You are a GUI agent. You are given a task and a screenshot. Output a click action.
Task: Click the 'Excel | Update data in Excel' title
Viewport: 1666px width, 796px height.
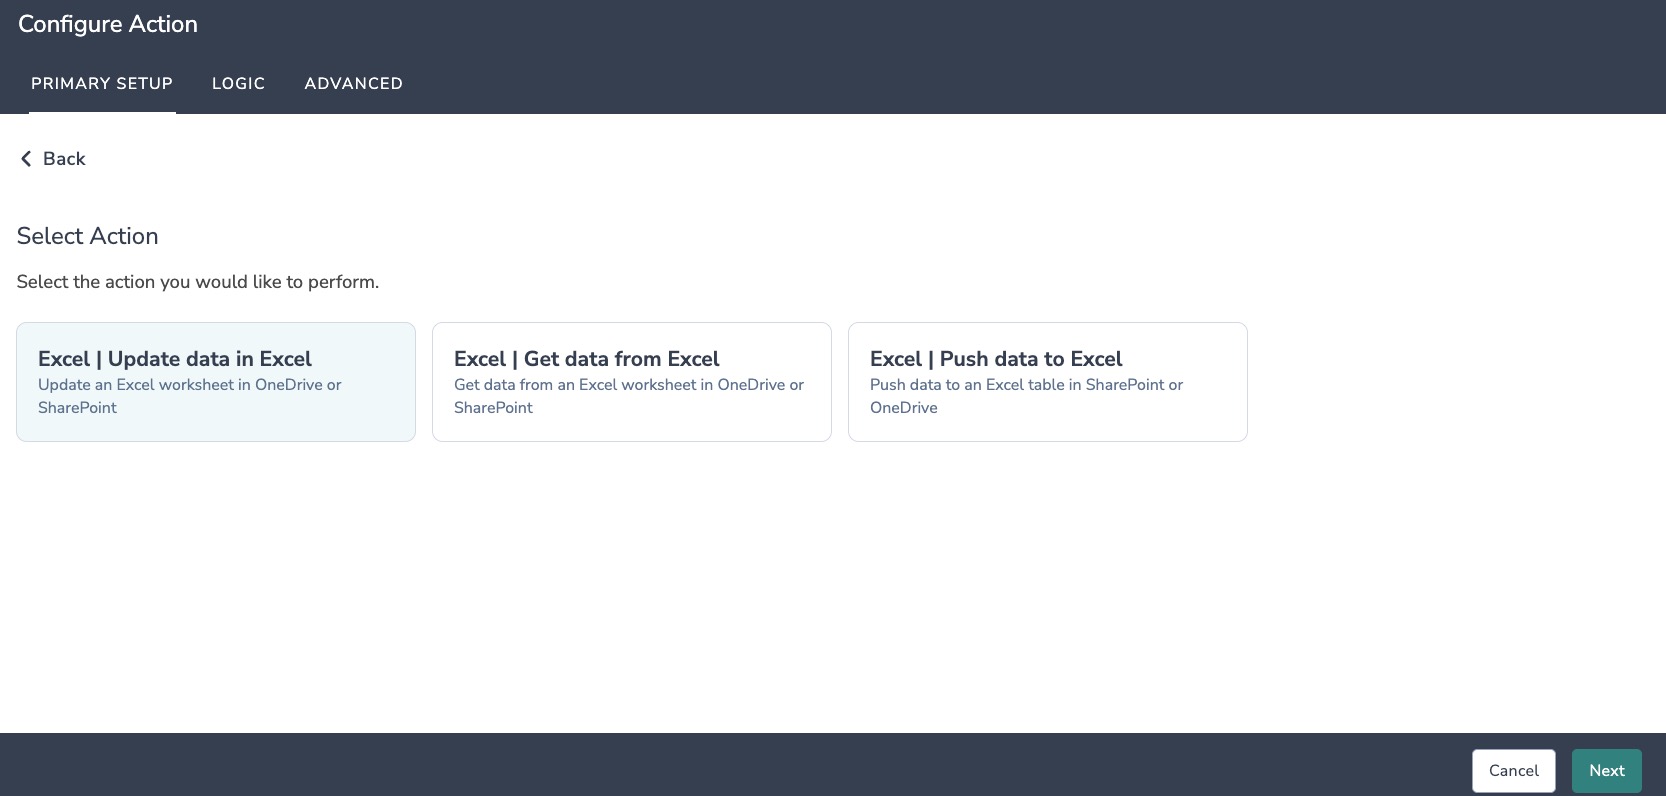(175, 359)
